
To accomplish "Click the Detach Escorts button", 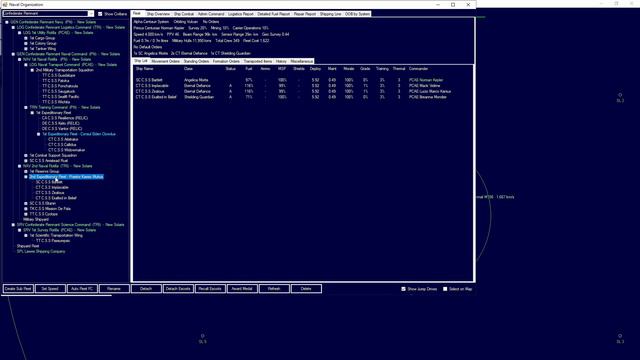I will [178, 289].
